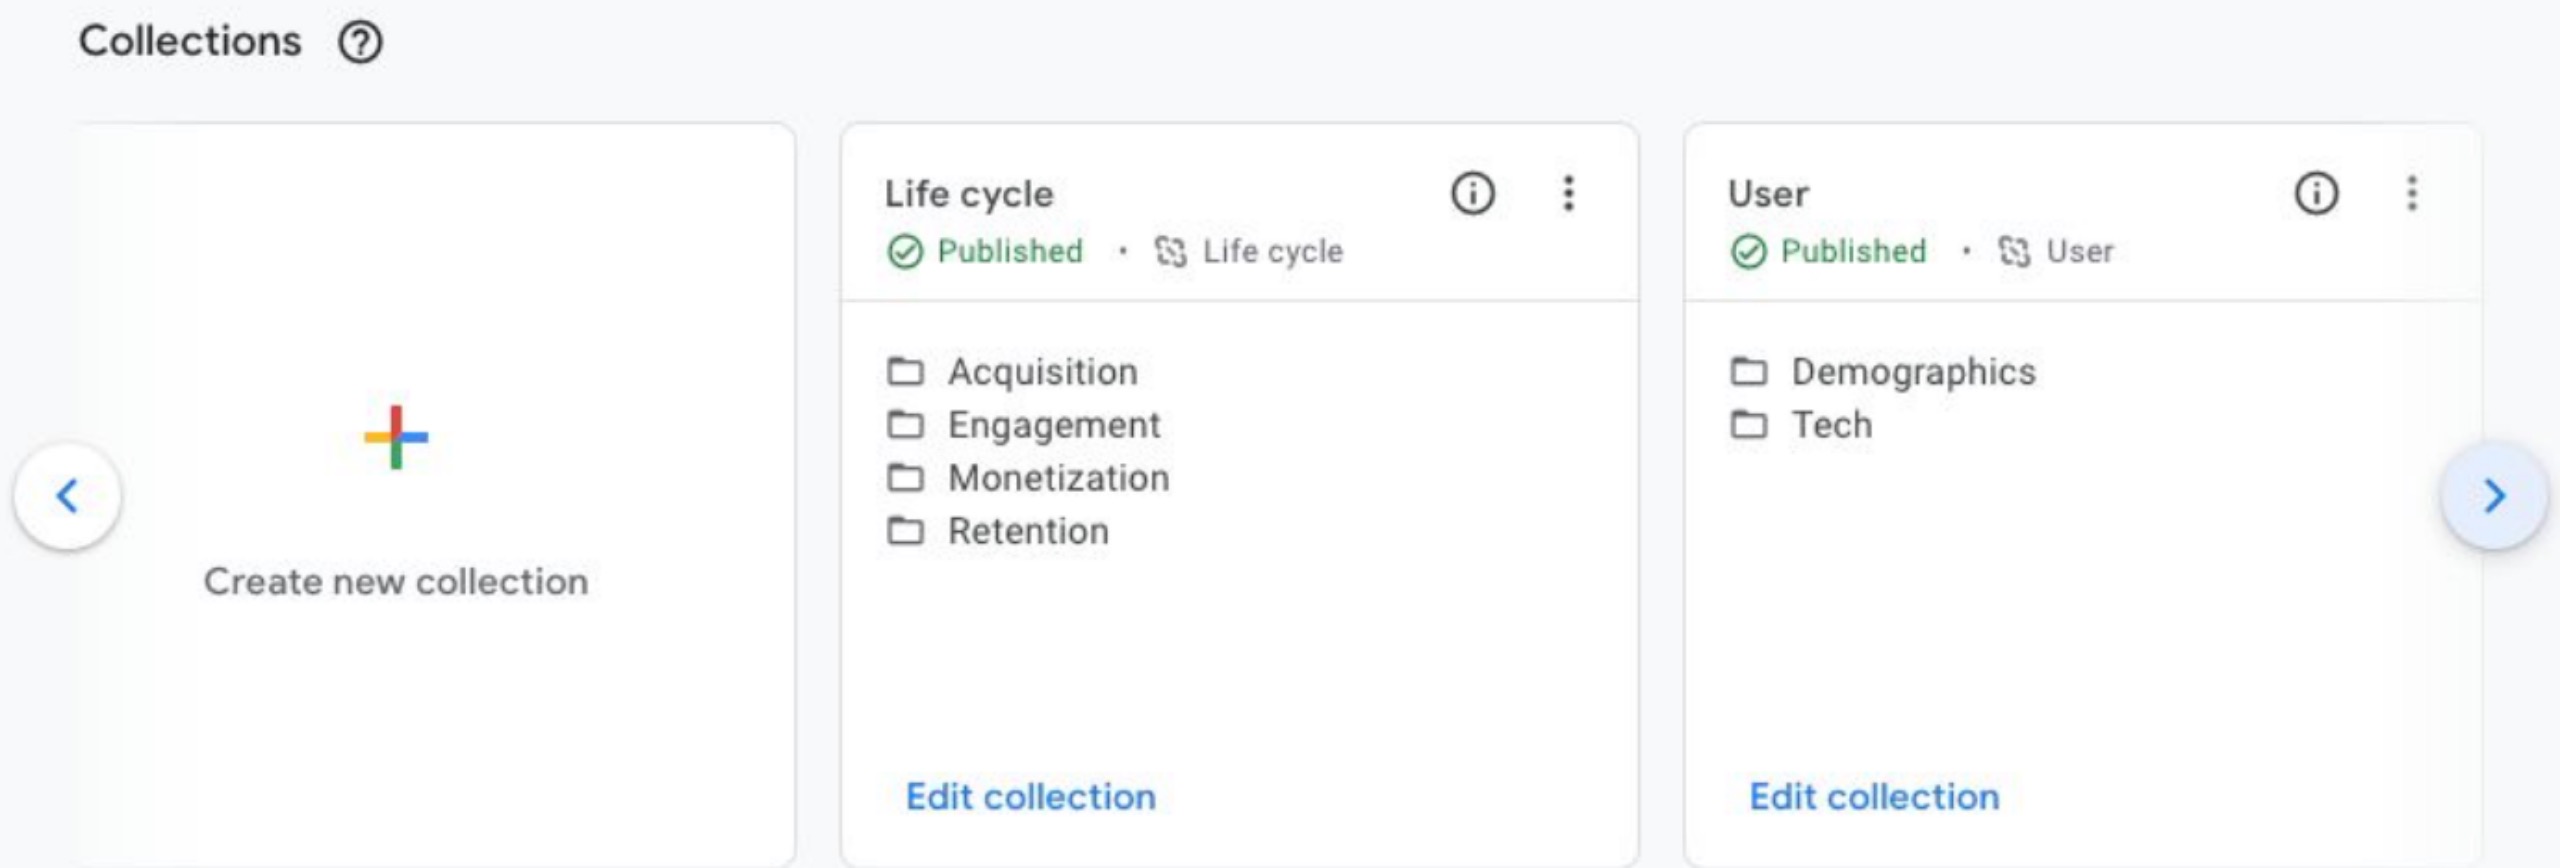Screen dimensions: 2560x868
Task: Select the Monetization folder
Action: 1058,478
